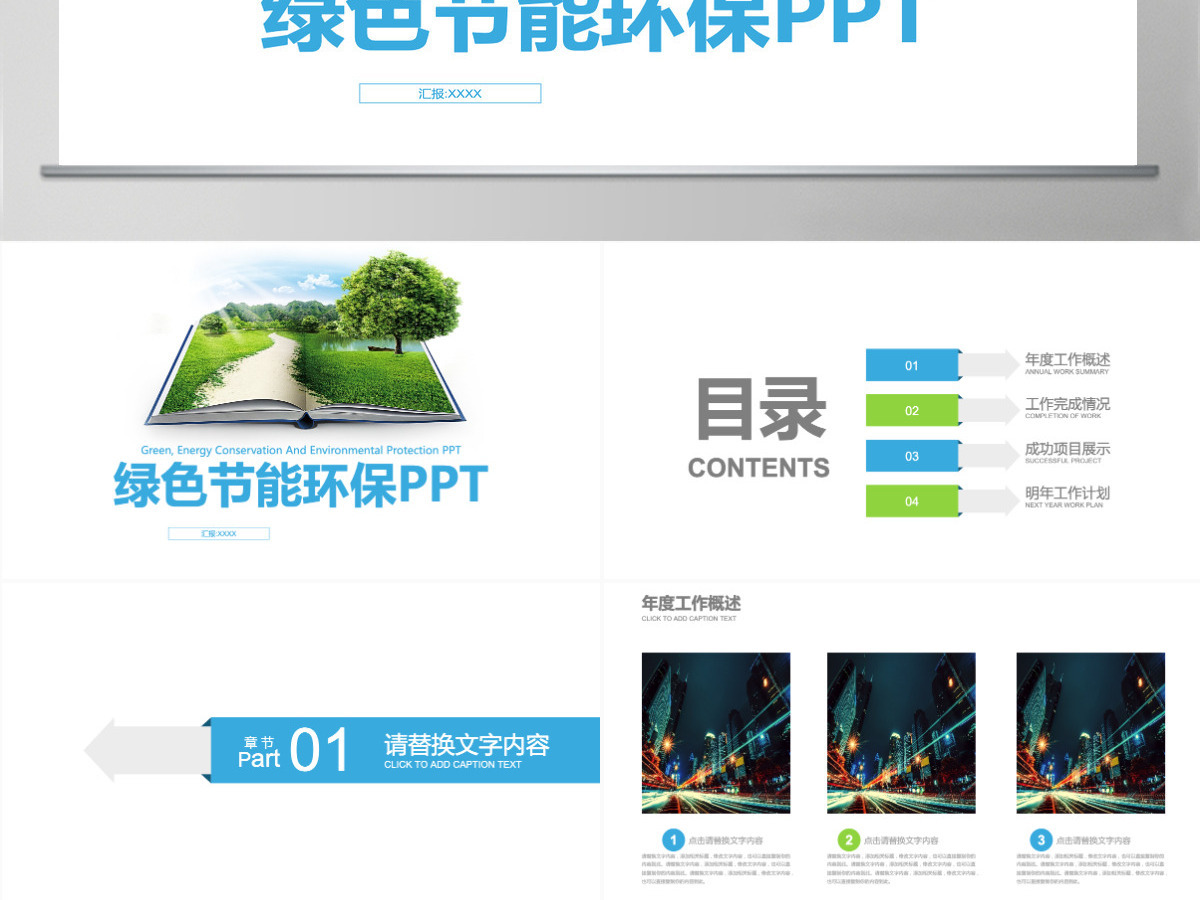
Task: Click the CONTENTS heading text
Action: click(759, 467)
